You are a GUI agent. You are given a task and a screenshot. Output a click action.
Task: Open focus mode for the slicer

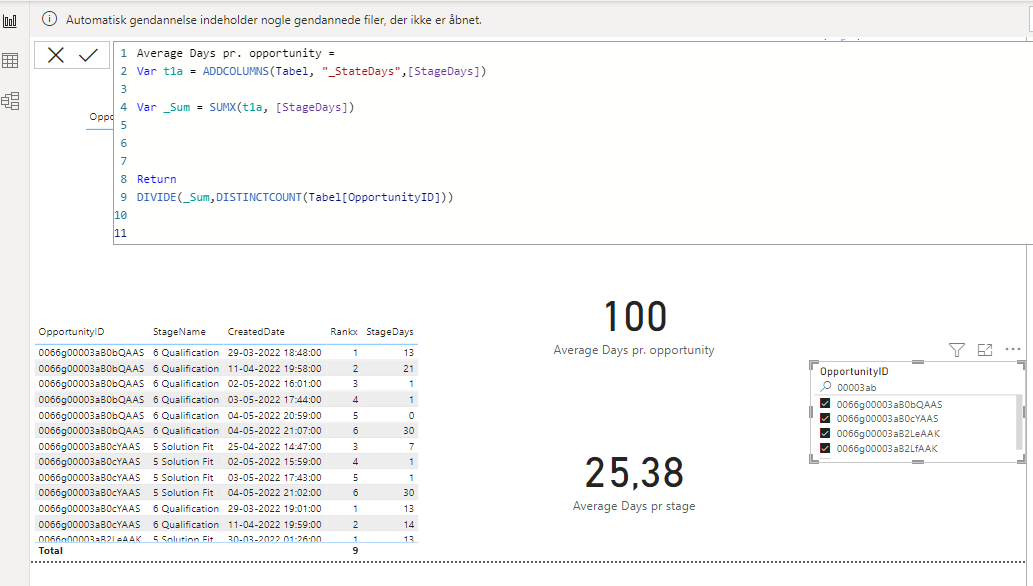pyautogui.click(x=985, y=350)
